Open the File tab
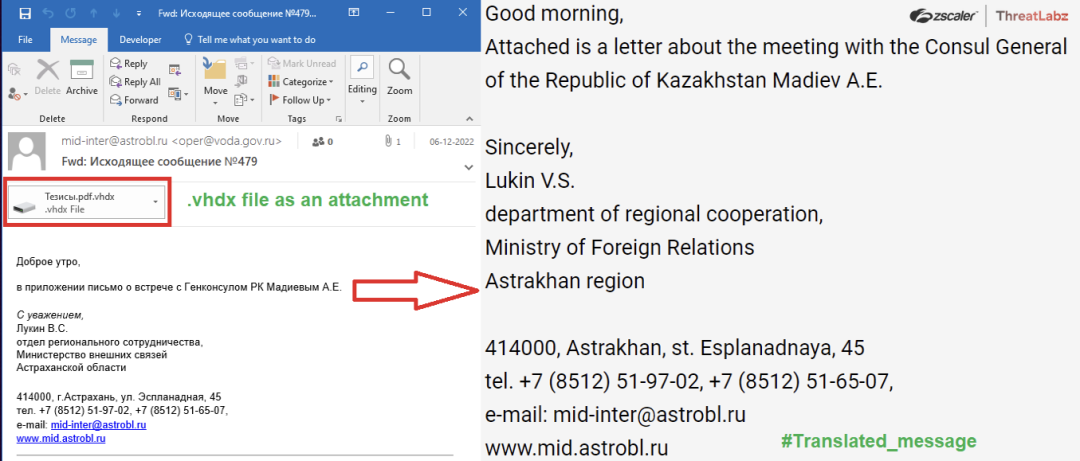The width and height of the screenshot is (1080, 461). (26, 40)
